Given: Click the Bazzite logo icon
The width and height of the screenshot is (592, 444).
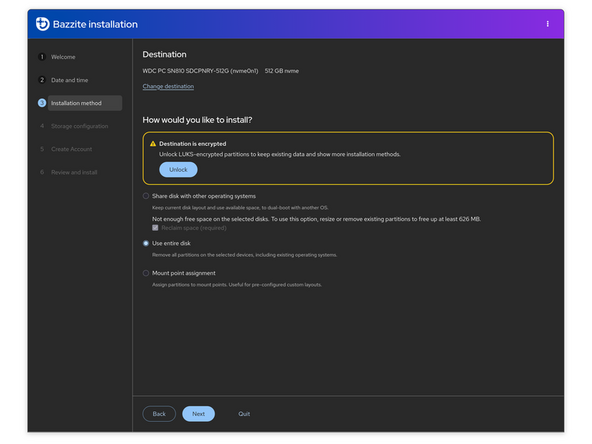Looking at the screenshot, I should pos(42,24).
